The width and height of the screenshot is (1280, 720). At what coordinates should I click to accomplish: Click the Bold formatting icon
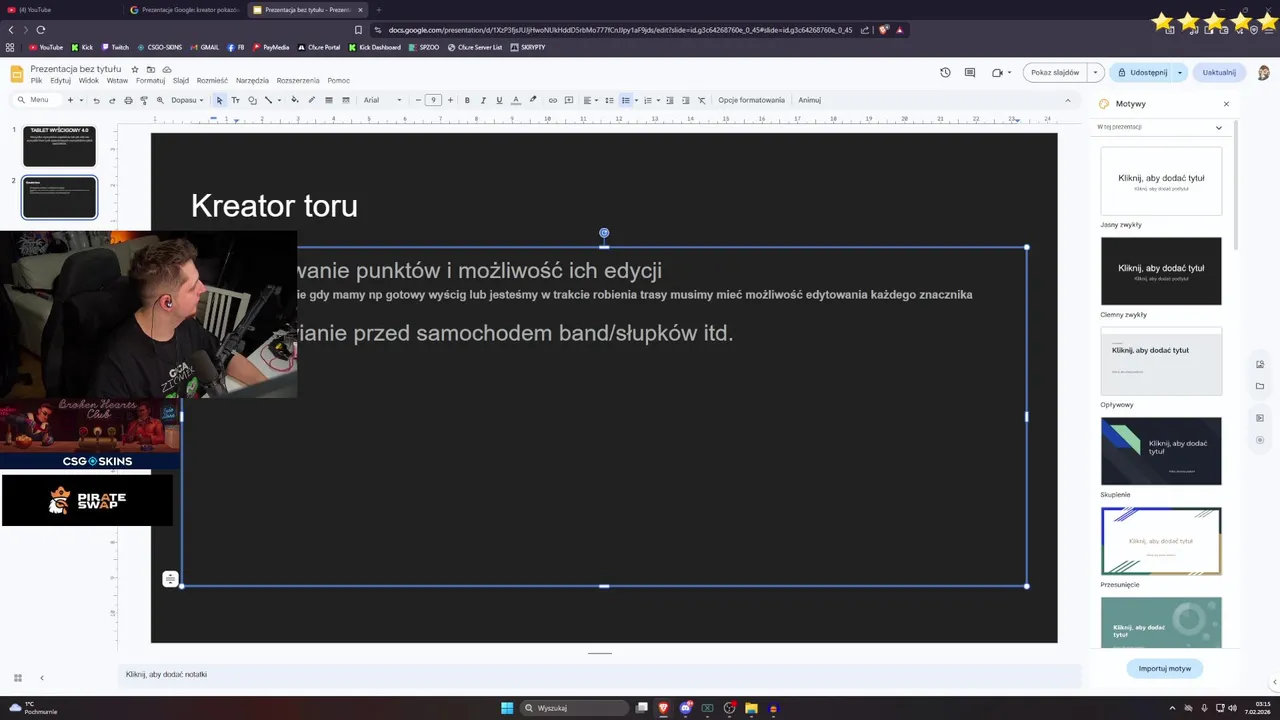pyautogui.click(x=467, y=100)
